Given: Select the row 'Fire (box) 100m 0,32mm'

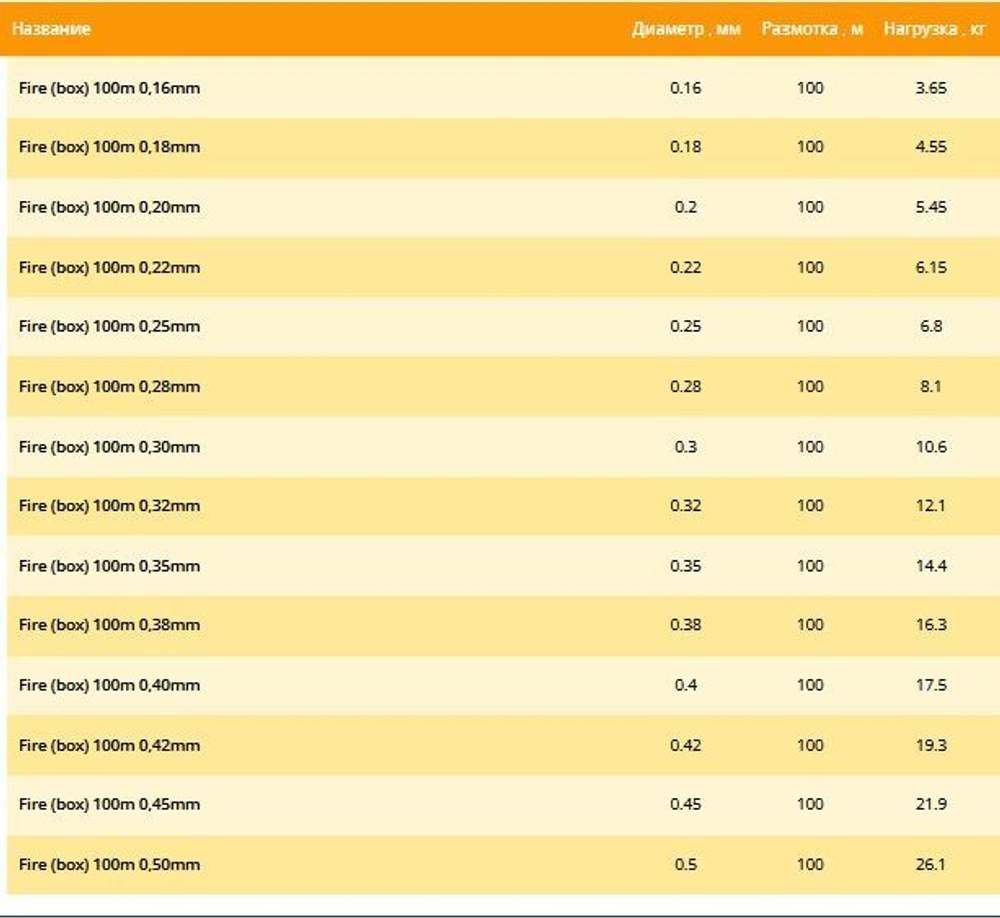Looking at the screenshot, I should coord(503,505).
